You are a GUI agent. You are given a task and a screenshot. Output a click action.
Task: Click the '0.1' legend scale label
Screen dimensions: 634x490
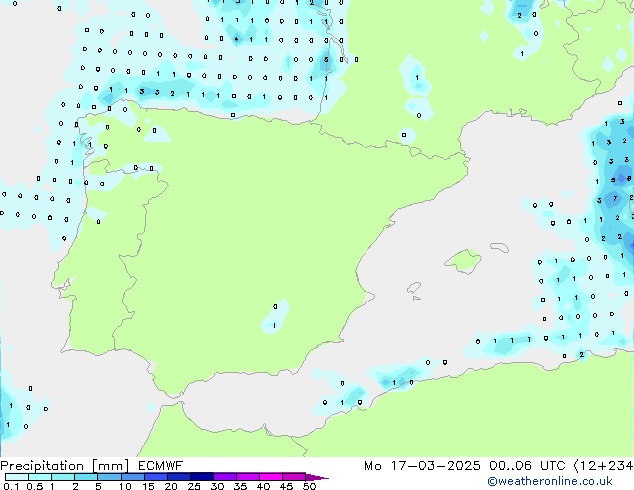pyautogui.click(x=11, y=486)
